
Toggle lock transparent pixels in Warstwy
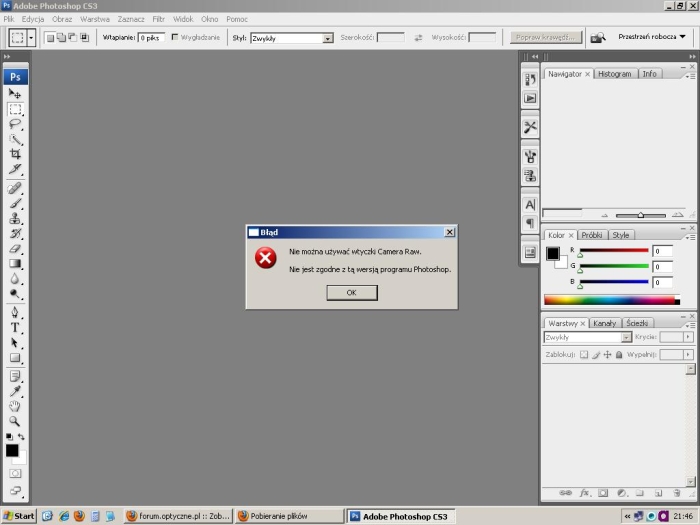click(584, 355)
